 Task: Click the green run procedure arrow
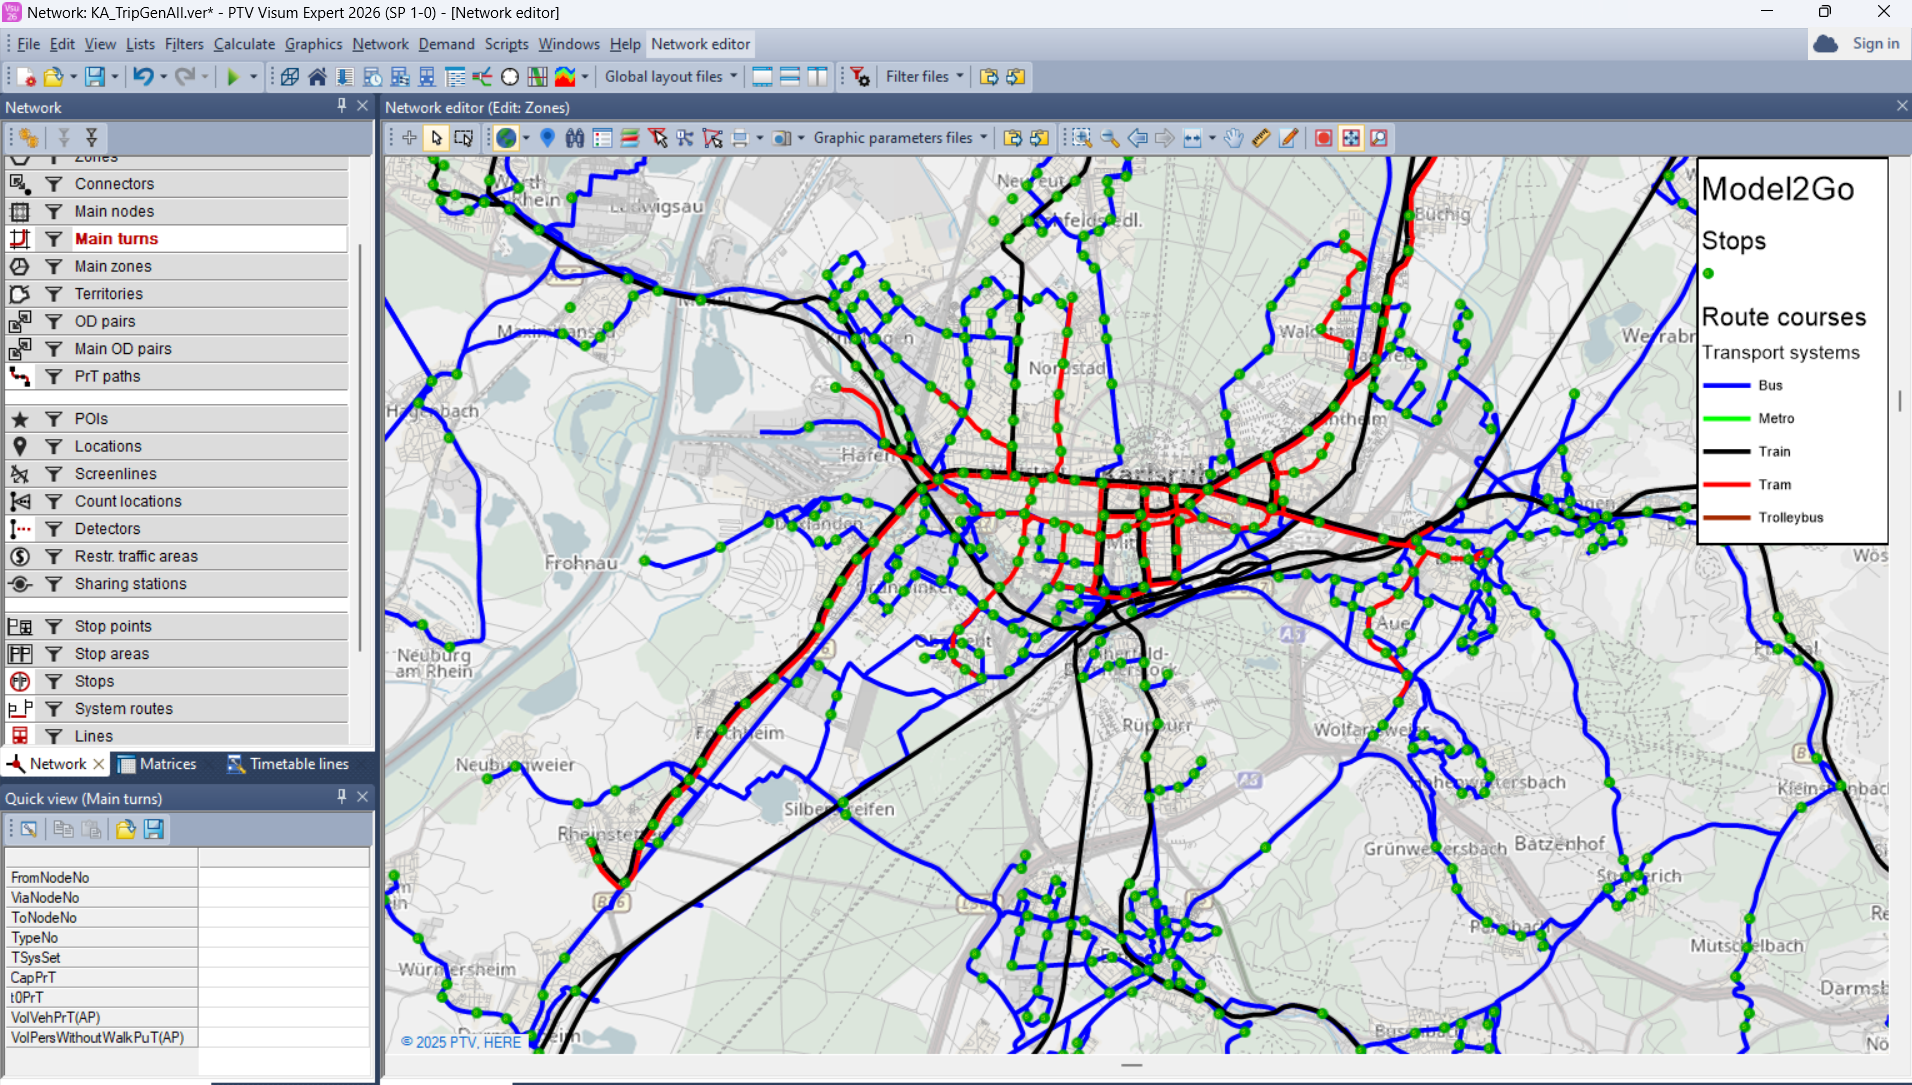233,77
